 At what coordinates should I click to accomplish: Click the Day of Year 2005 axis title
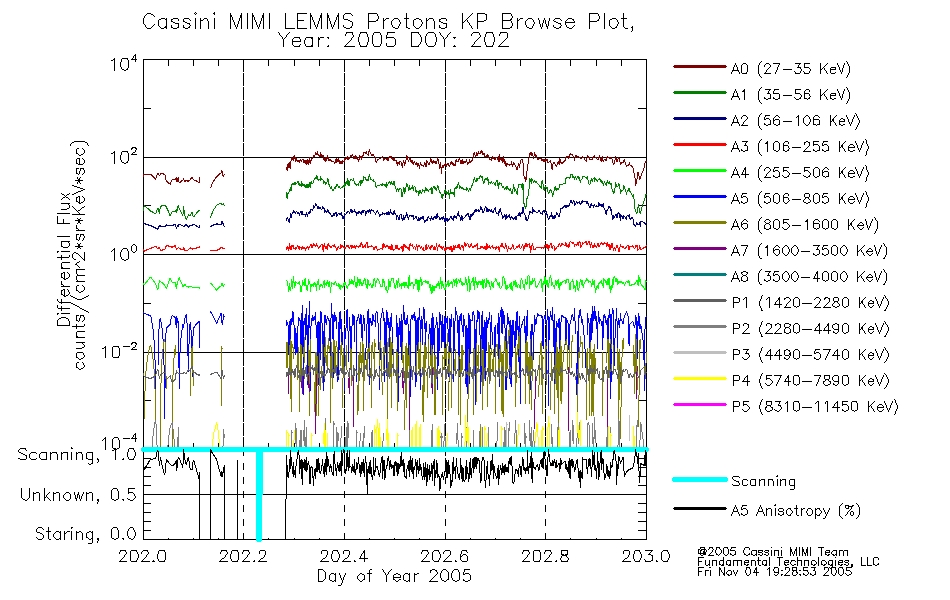[x=394, y=576]
